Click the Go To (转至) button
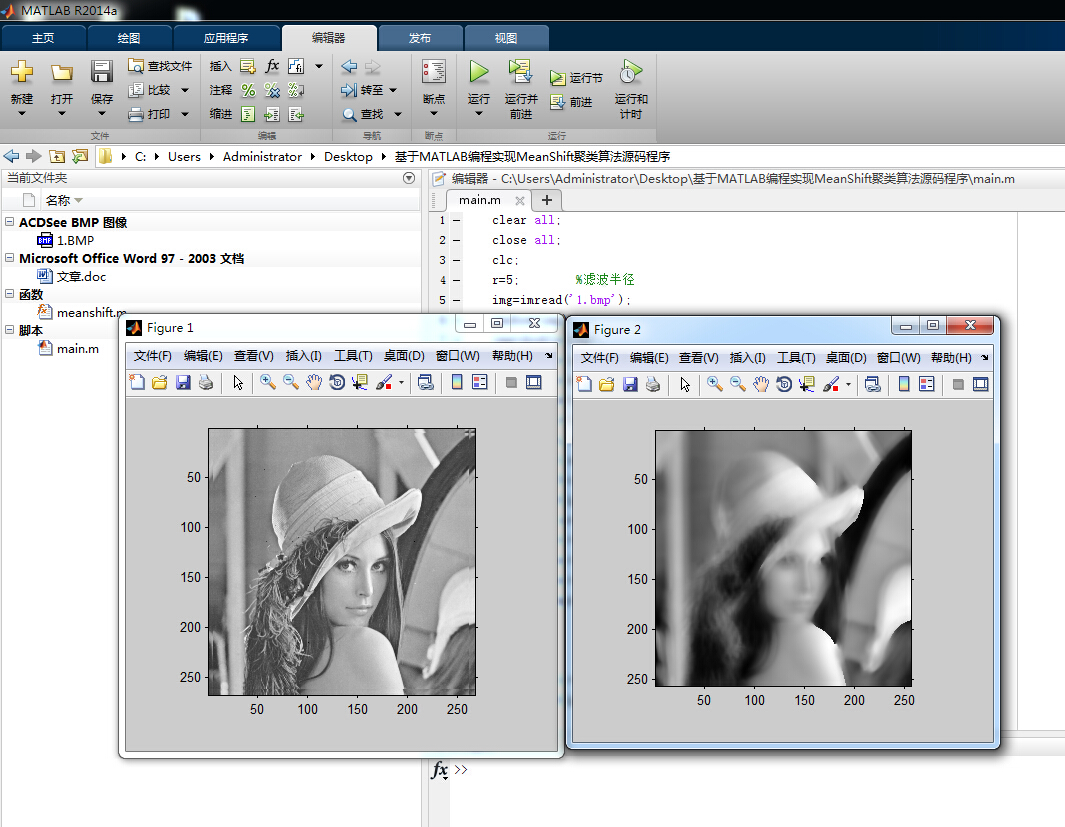 pos(362,90)
